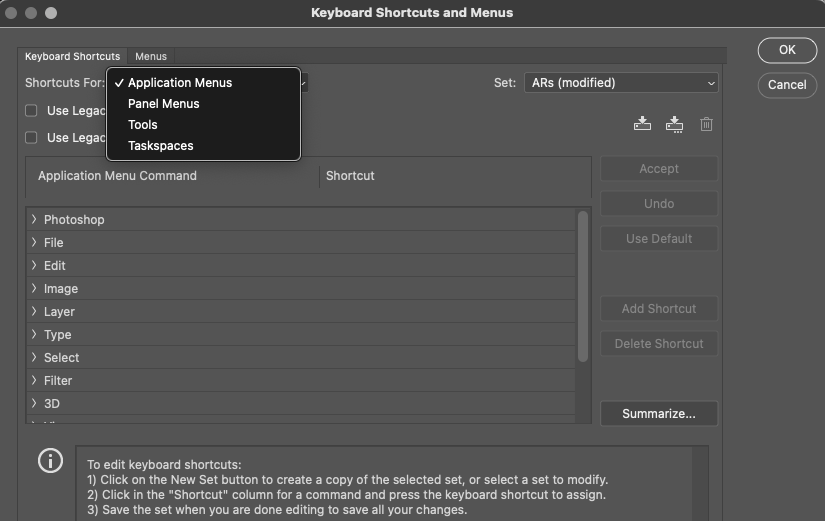825x521 pixels.
Task: Expand the Filter commands group
Action: (x=34, y=380)
